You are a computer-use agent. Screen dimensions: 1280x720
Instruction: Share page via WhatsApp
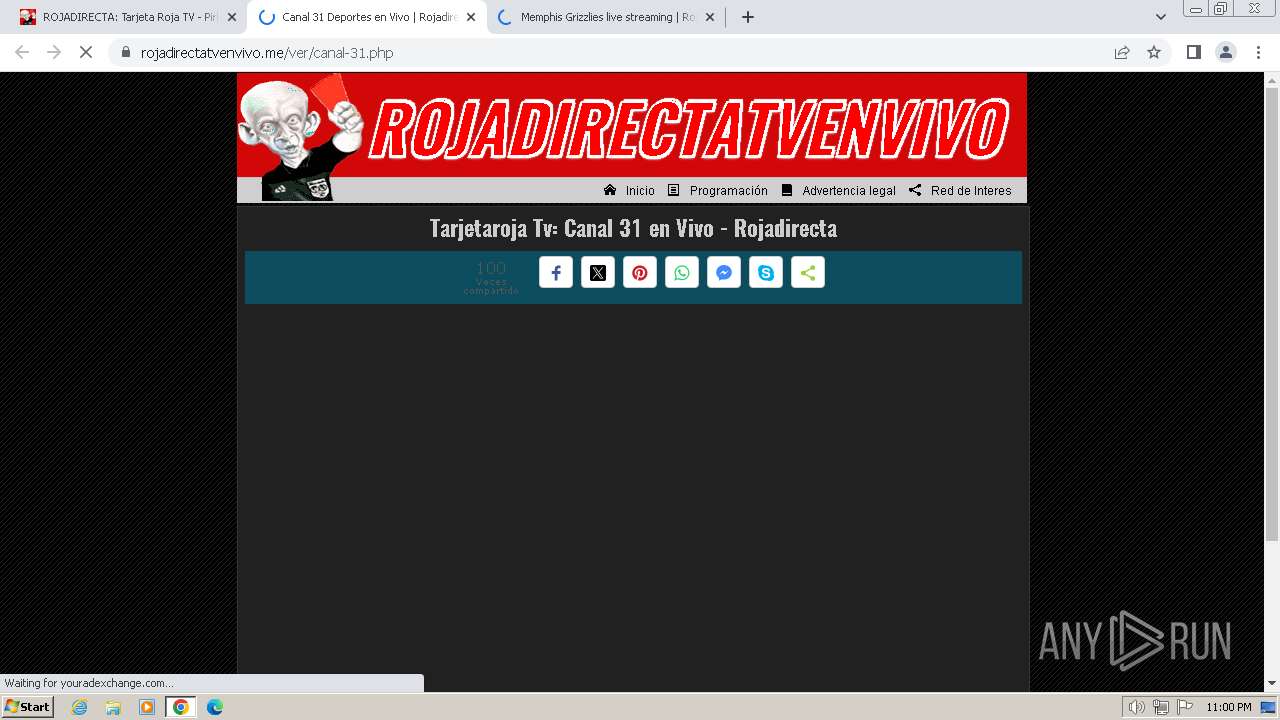[x=682, y=273]
